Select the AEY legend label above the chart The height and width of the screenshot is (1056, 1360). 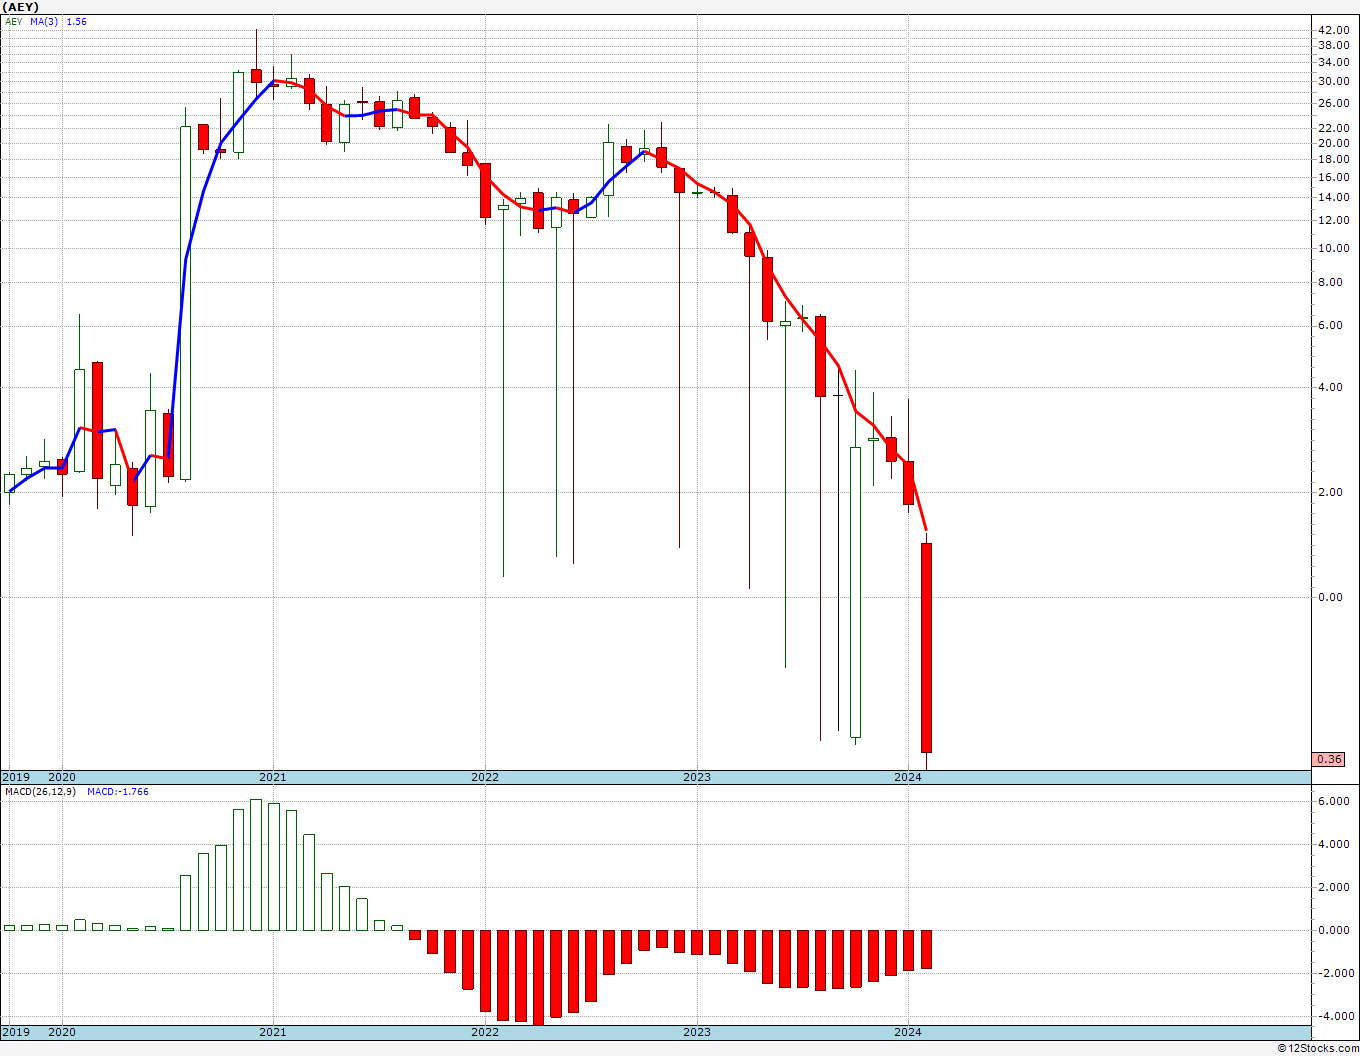(14, 21)
